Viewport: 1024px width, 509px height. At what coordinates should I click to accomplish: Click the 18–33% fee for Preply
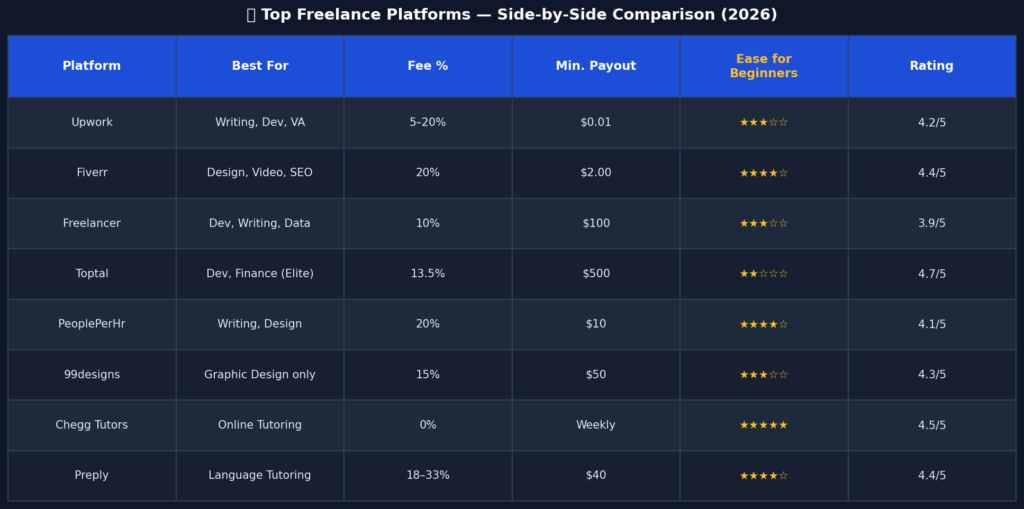point(428,476)
